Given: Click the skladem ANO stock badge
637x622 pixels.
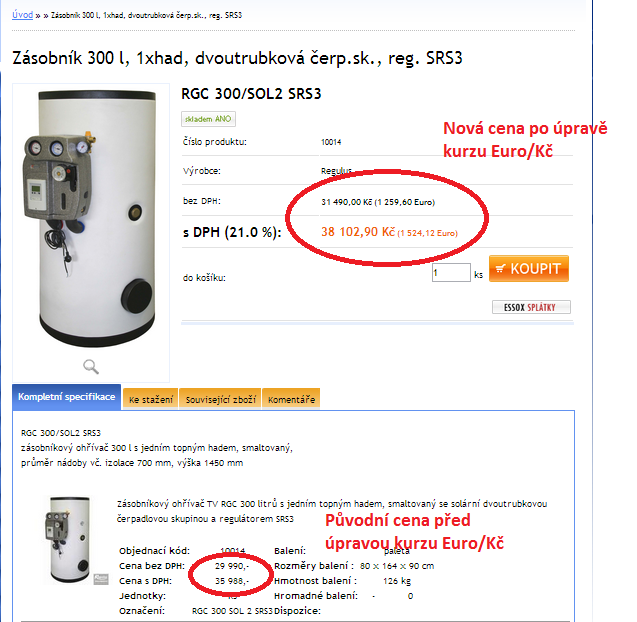Looking at the screenshot, I should pyautogui.click(x=208, y=119).
